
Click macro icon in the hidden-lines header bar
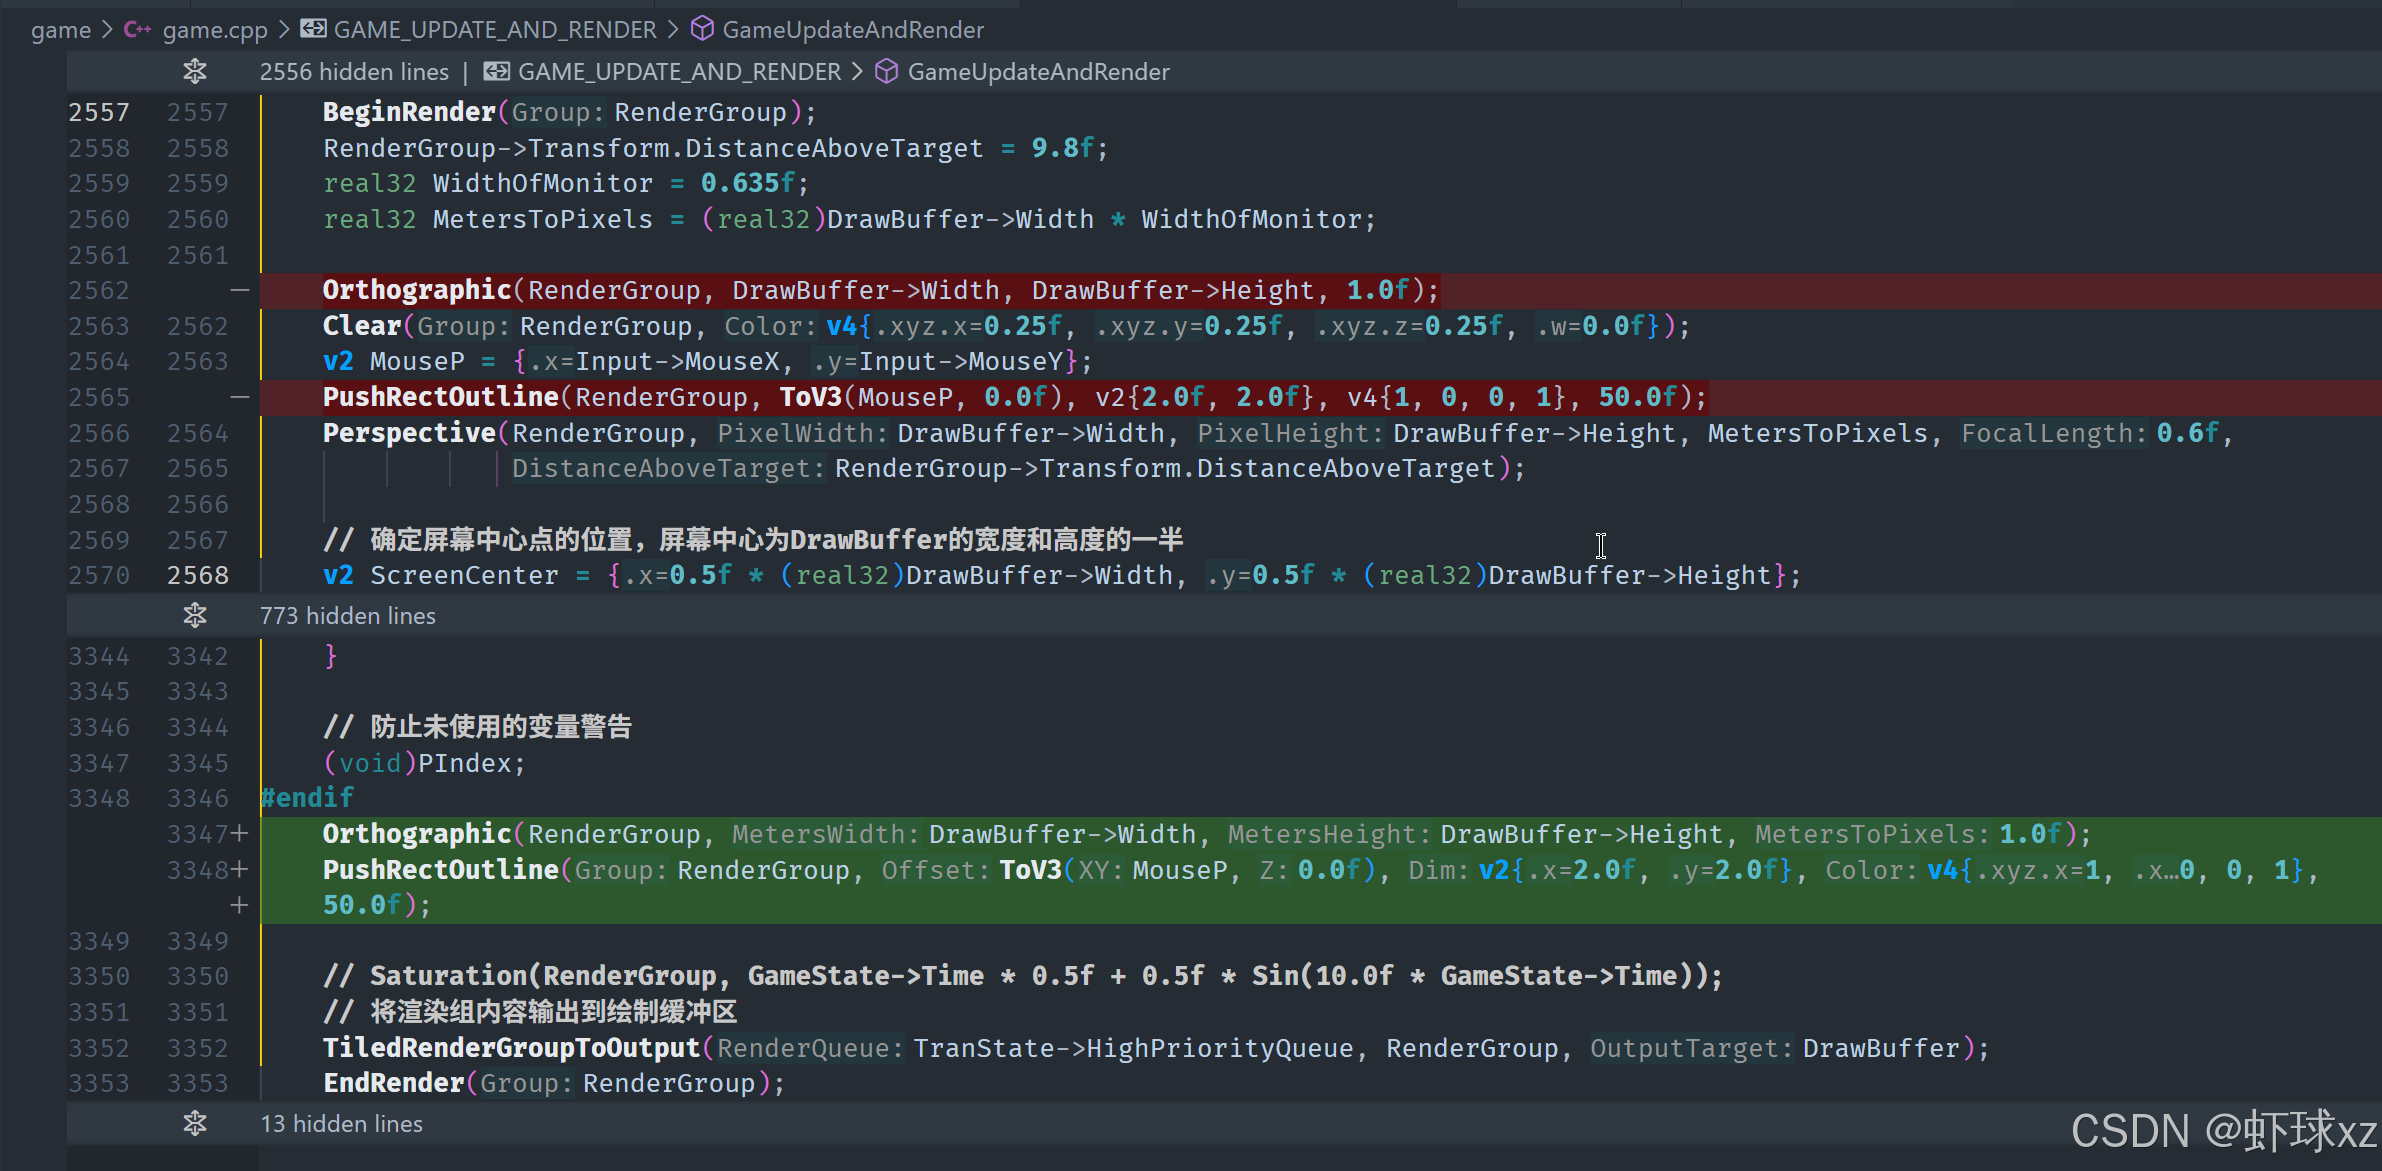[x=497, y=71]
